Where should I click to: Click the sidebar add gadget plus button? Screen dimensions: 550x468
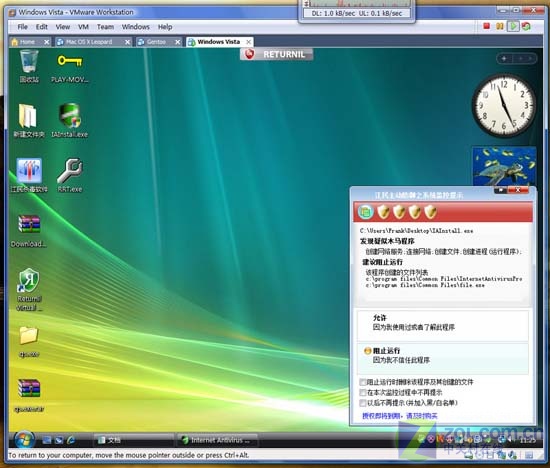click(x=504, y=59)
